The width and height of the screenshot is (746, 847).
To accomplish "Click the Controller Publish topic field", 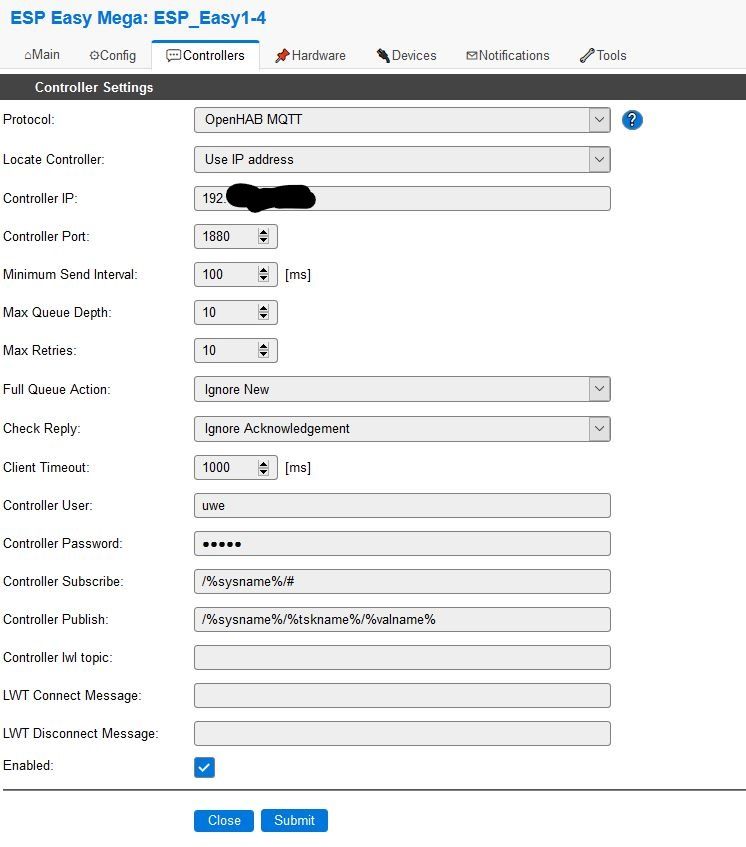I will [x=402, y=619].
